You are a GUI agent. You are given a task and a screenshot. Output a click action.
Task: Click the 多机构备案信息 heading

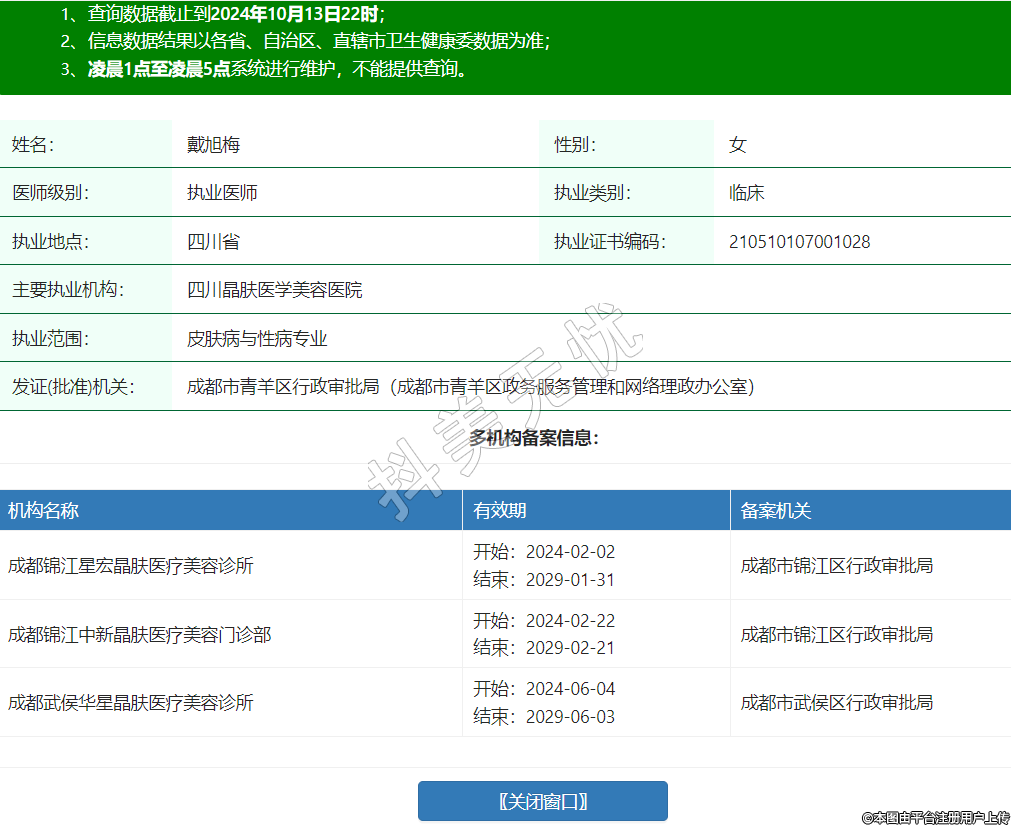click(x=534, y=438)
